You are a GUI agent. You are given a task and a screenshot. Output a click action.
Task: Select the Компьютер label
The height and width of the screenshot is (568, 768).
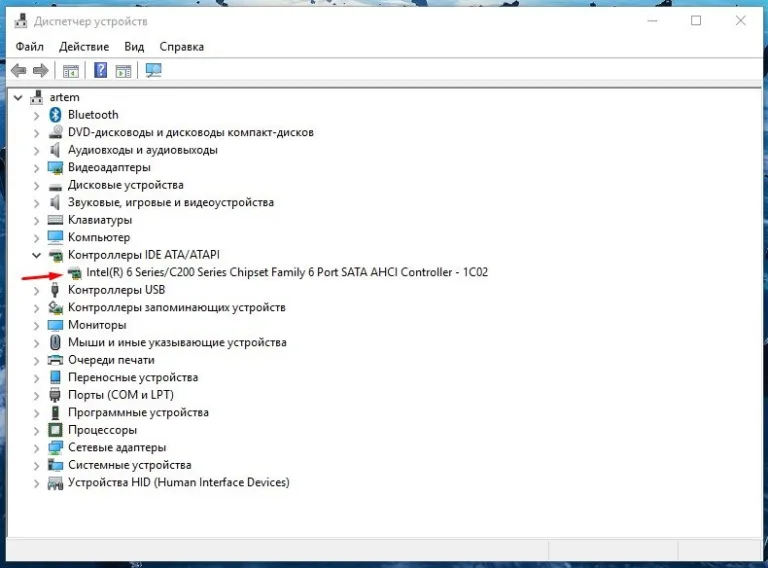[x=99, y=237]
